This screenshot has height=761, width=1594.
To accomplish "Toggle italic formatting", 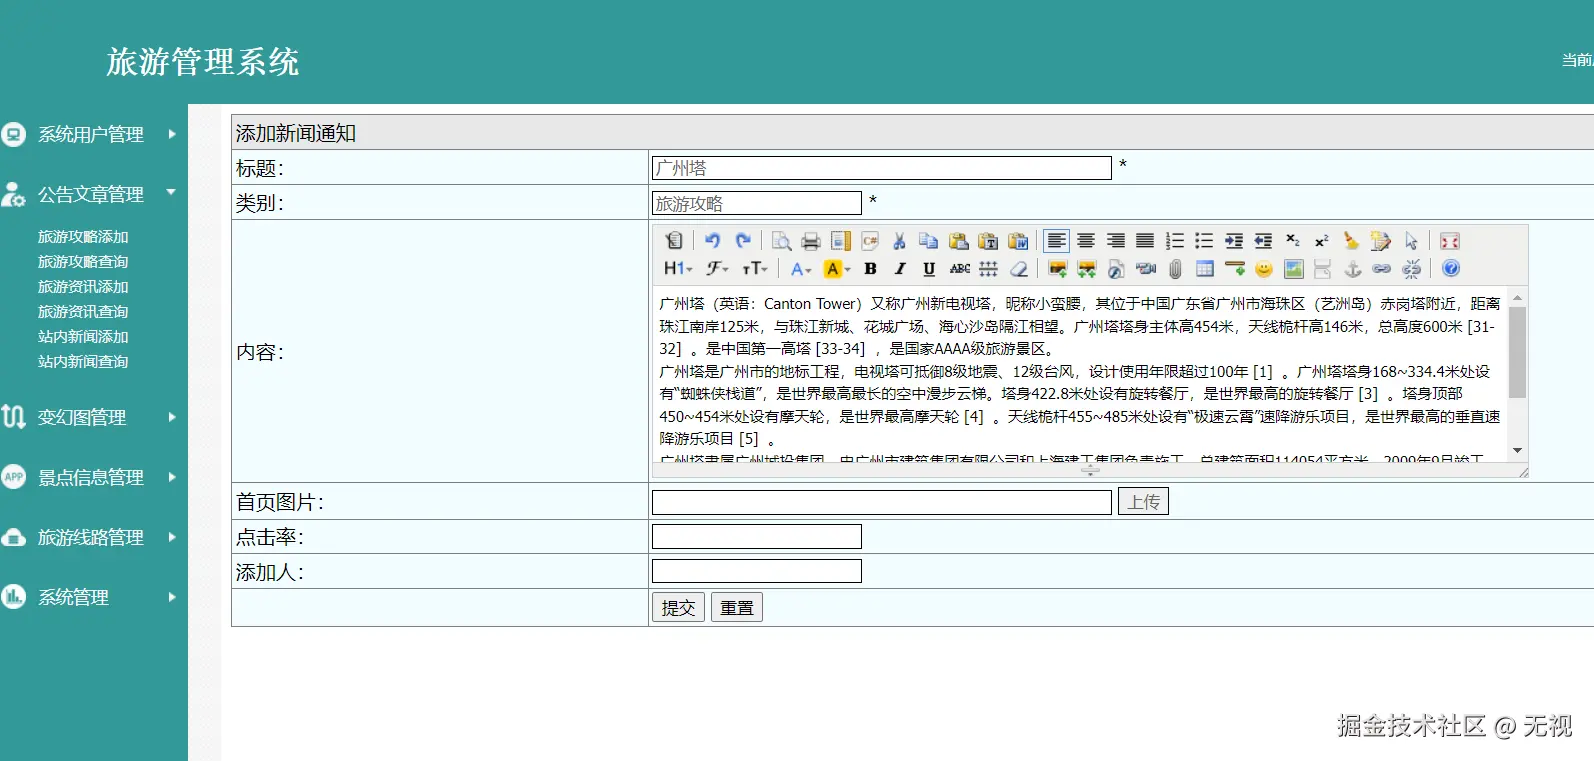I will [x=900, y=268].
